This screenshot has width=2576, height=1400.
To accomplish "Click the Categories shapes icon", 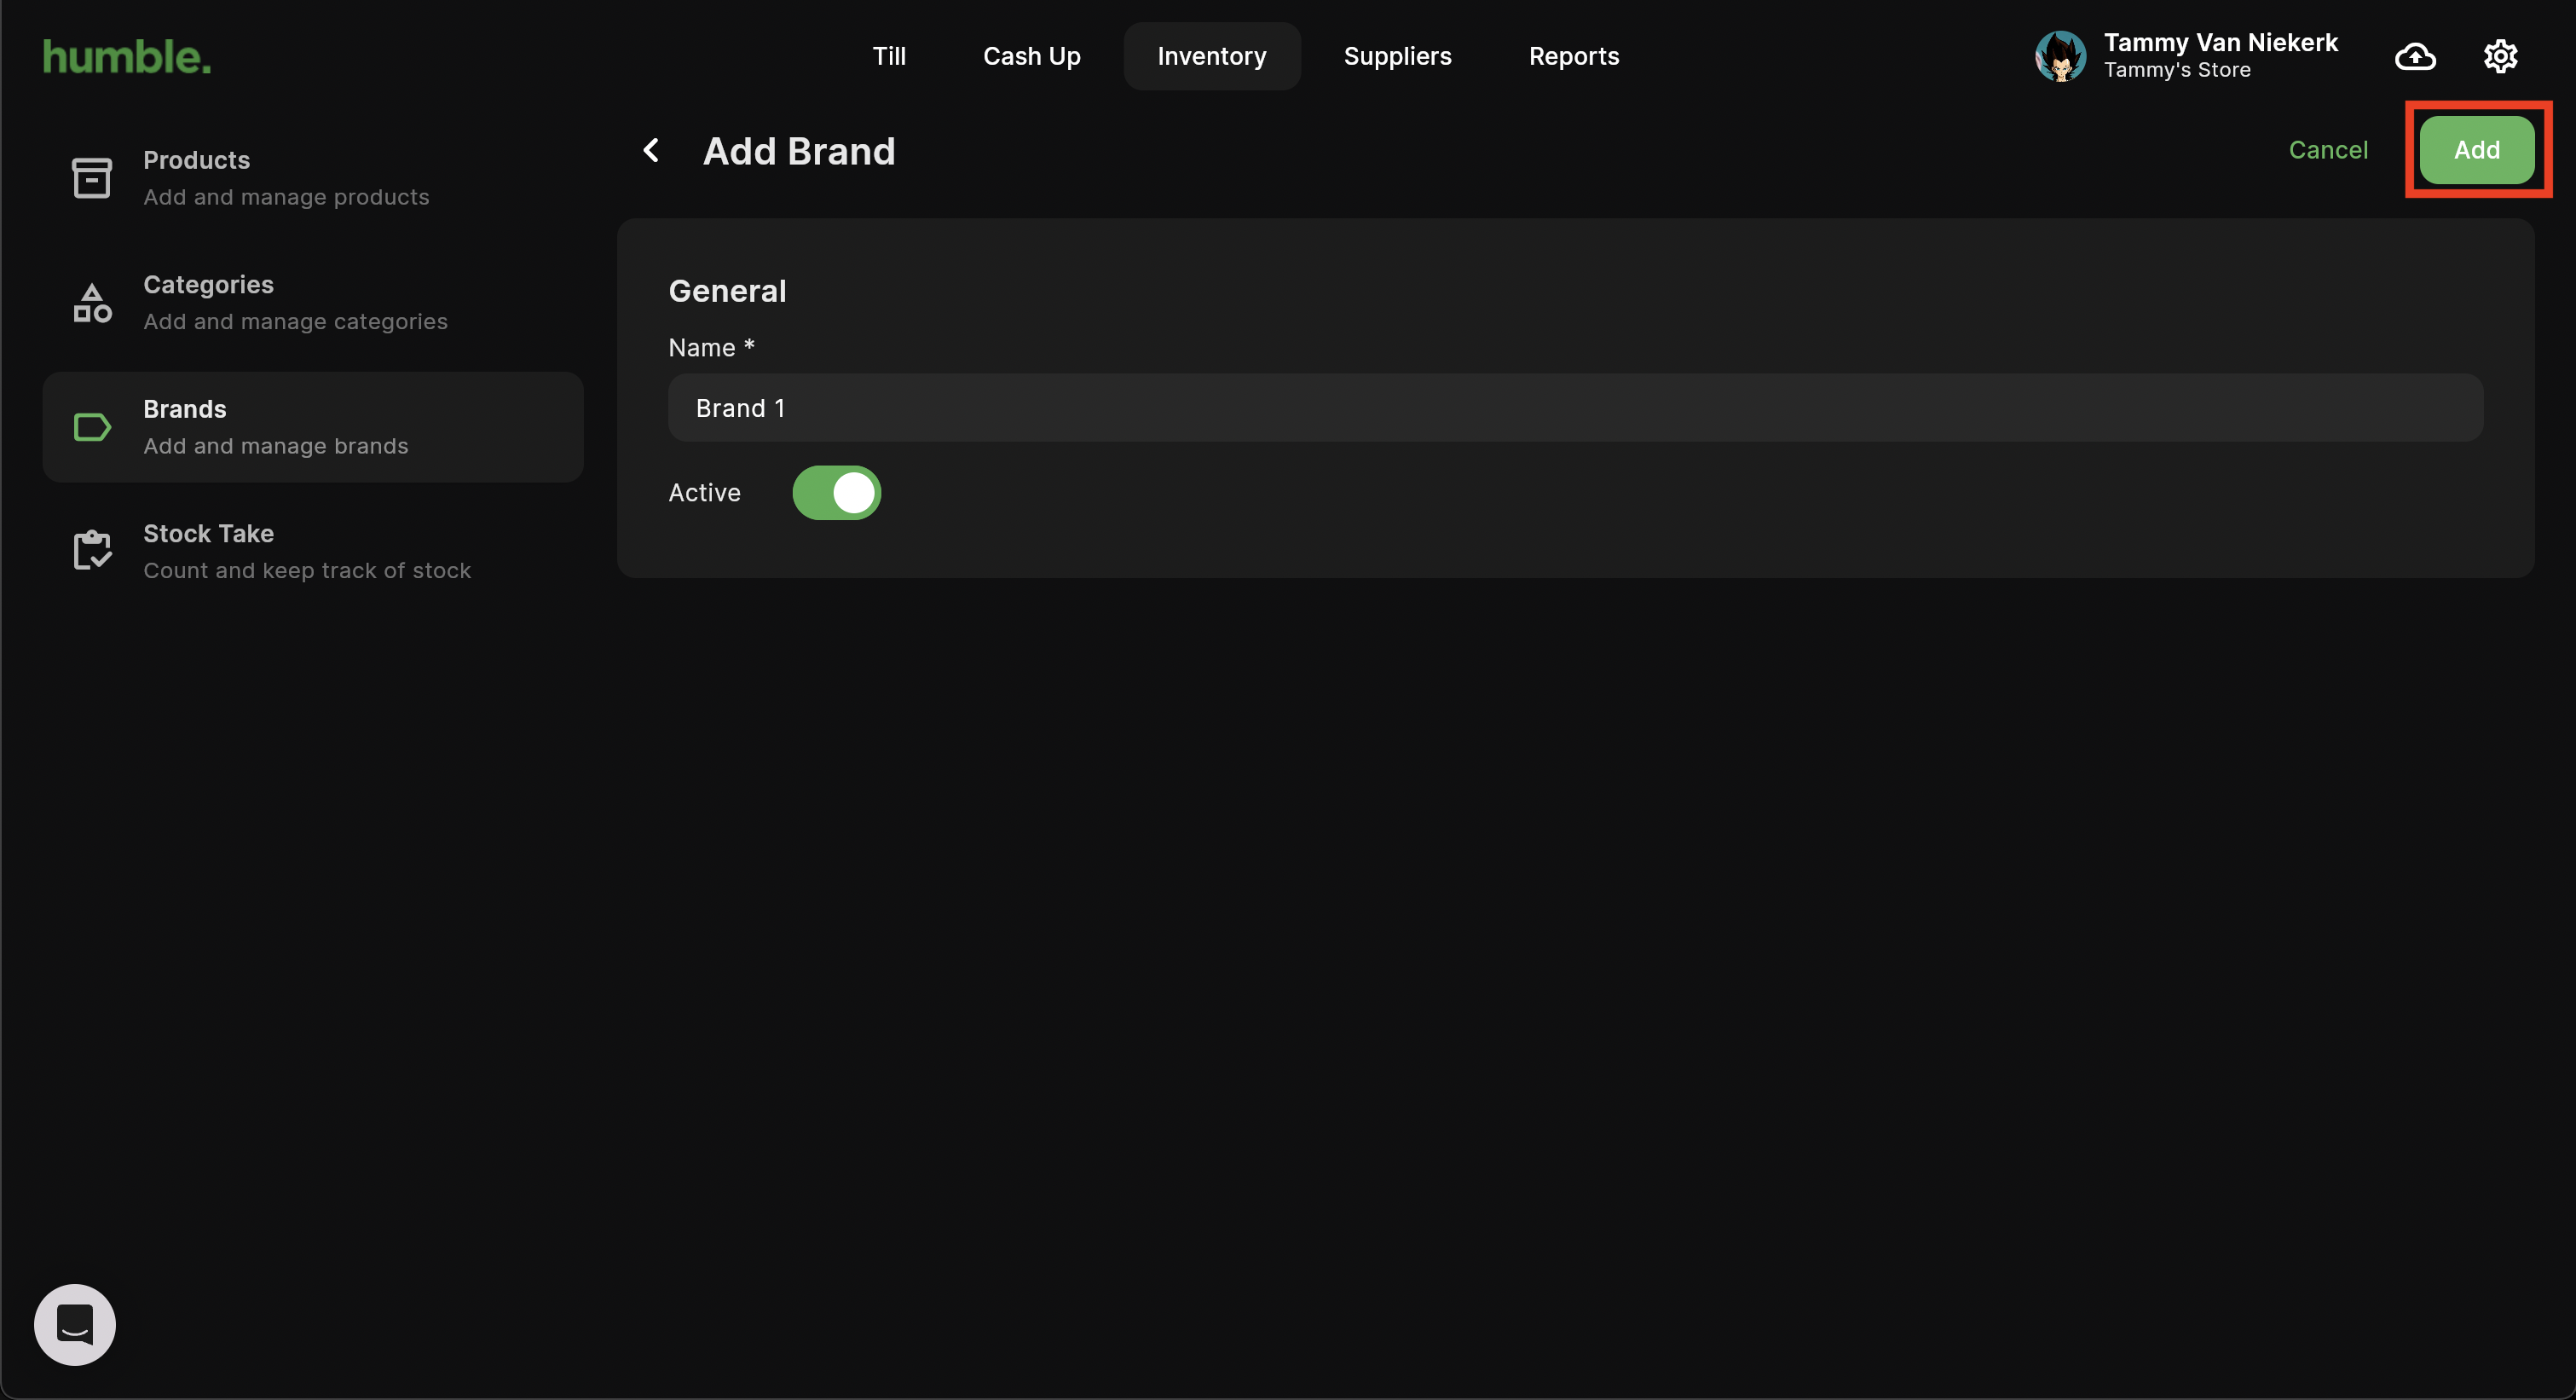I will click(x=92, y=303).
